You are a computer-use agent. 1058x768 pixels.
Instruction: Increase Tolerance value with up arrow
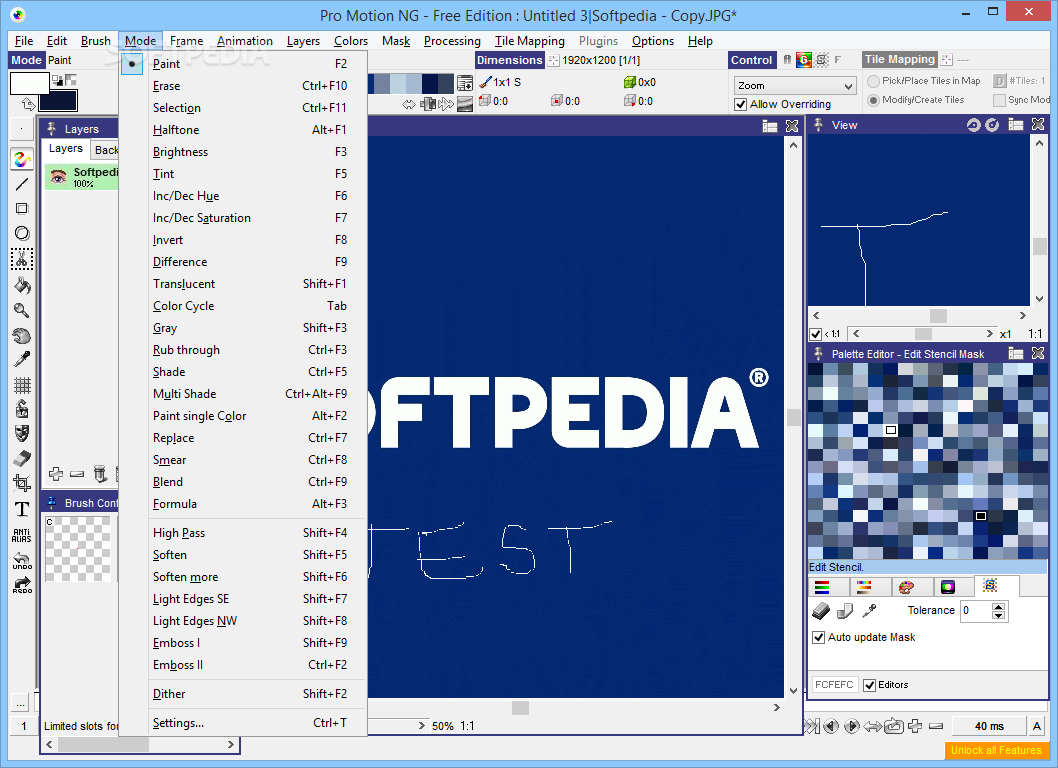coord(999,606)
